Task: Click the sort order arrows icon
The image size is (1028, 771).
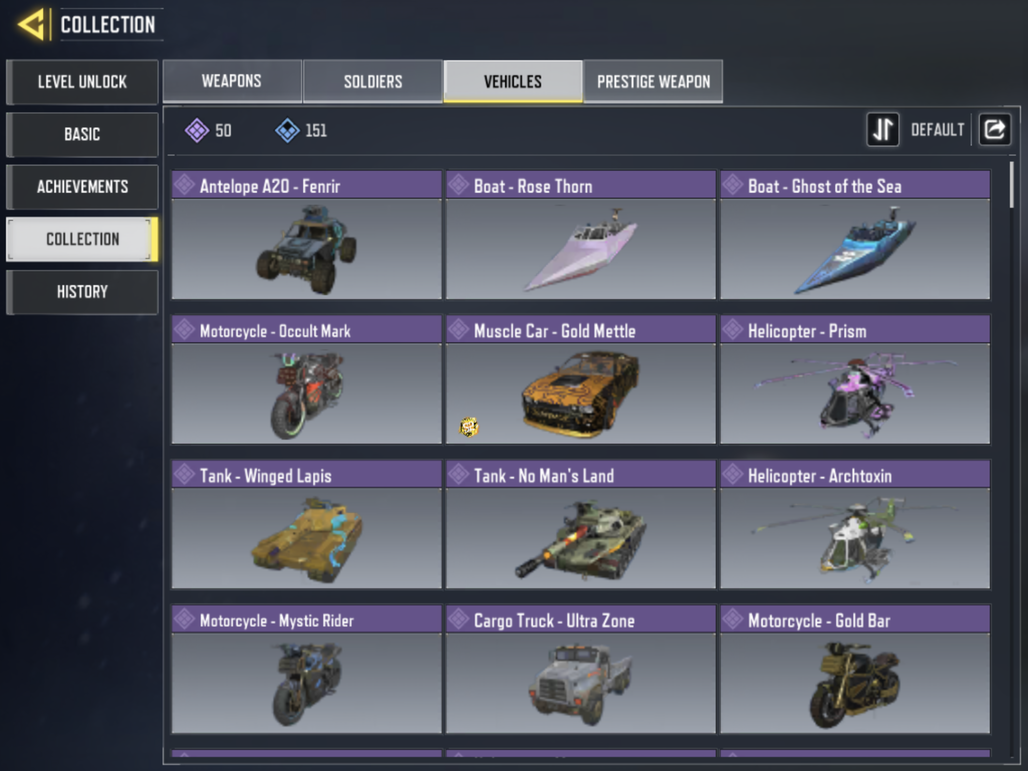Action: (x=882, y=129)
